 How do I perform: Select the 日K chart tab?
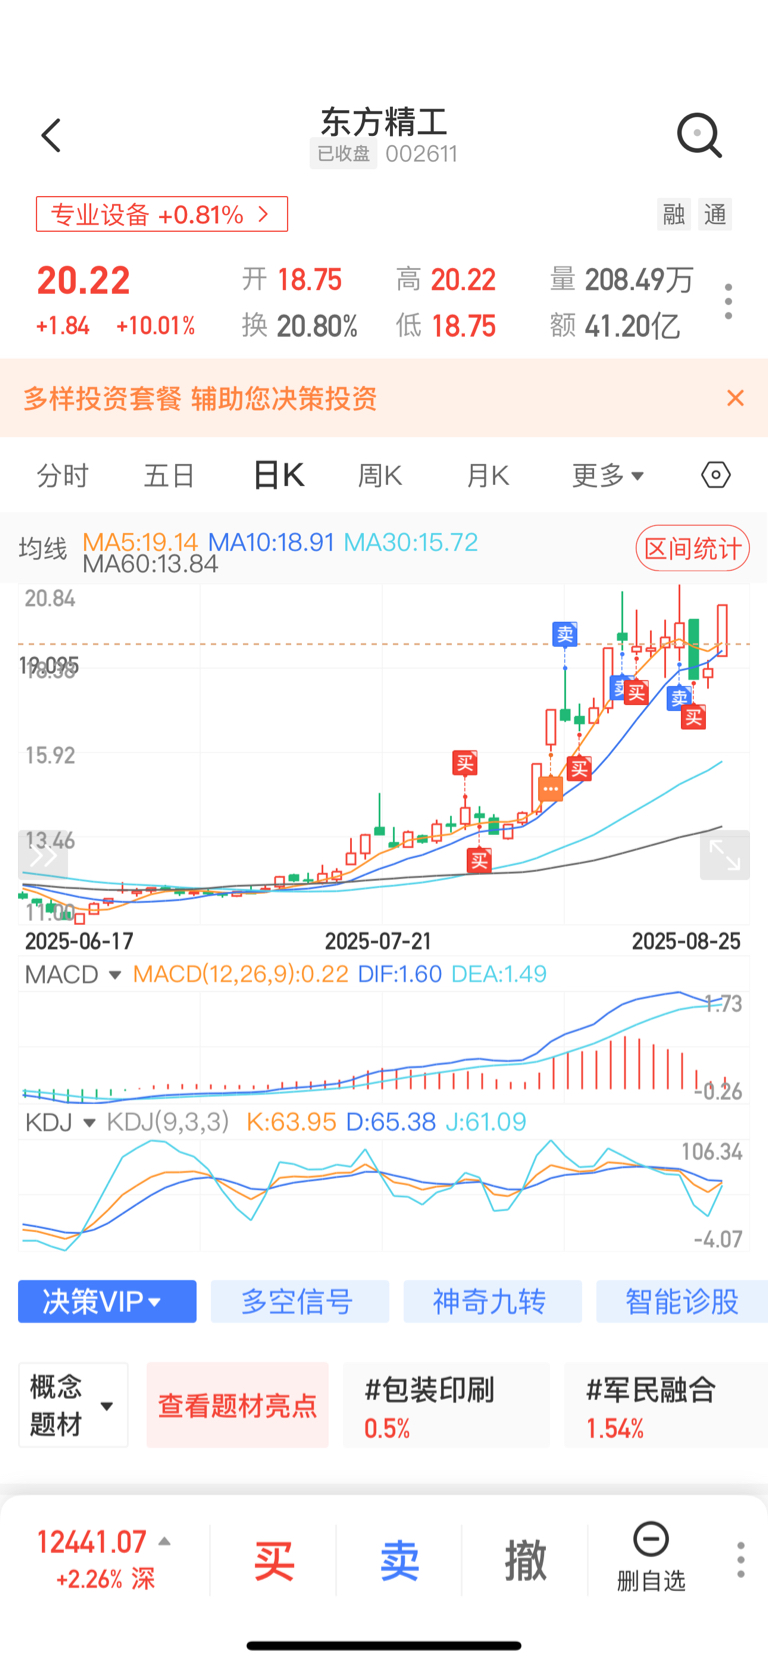(278, 475)
